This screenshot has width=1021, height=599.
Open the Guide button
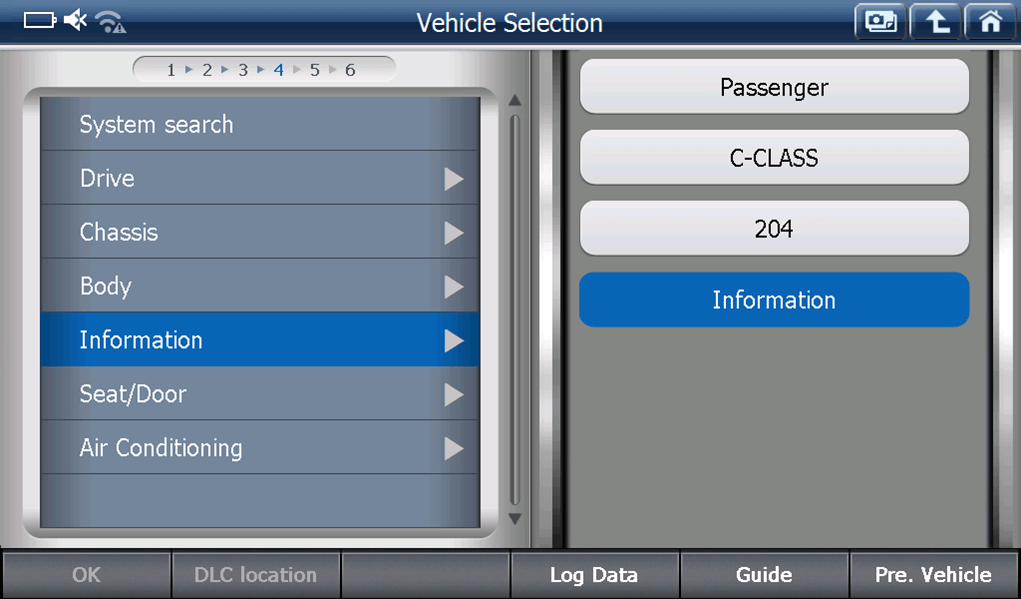tap(764, 575)
